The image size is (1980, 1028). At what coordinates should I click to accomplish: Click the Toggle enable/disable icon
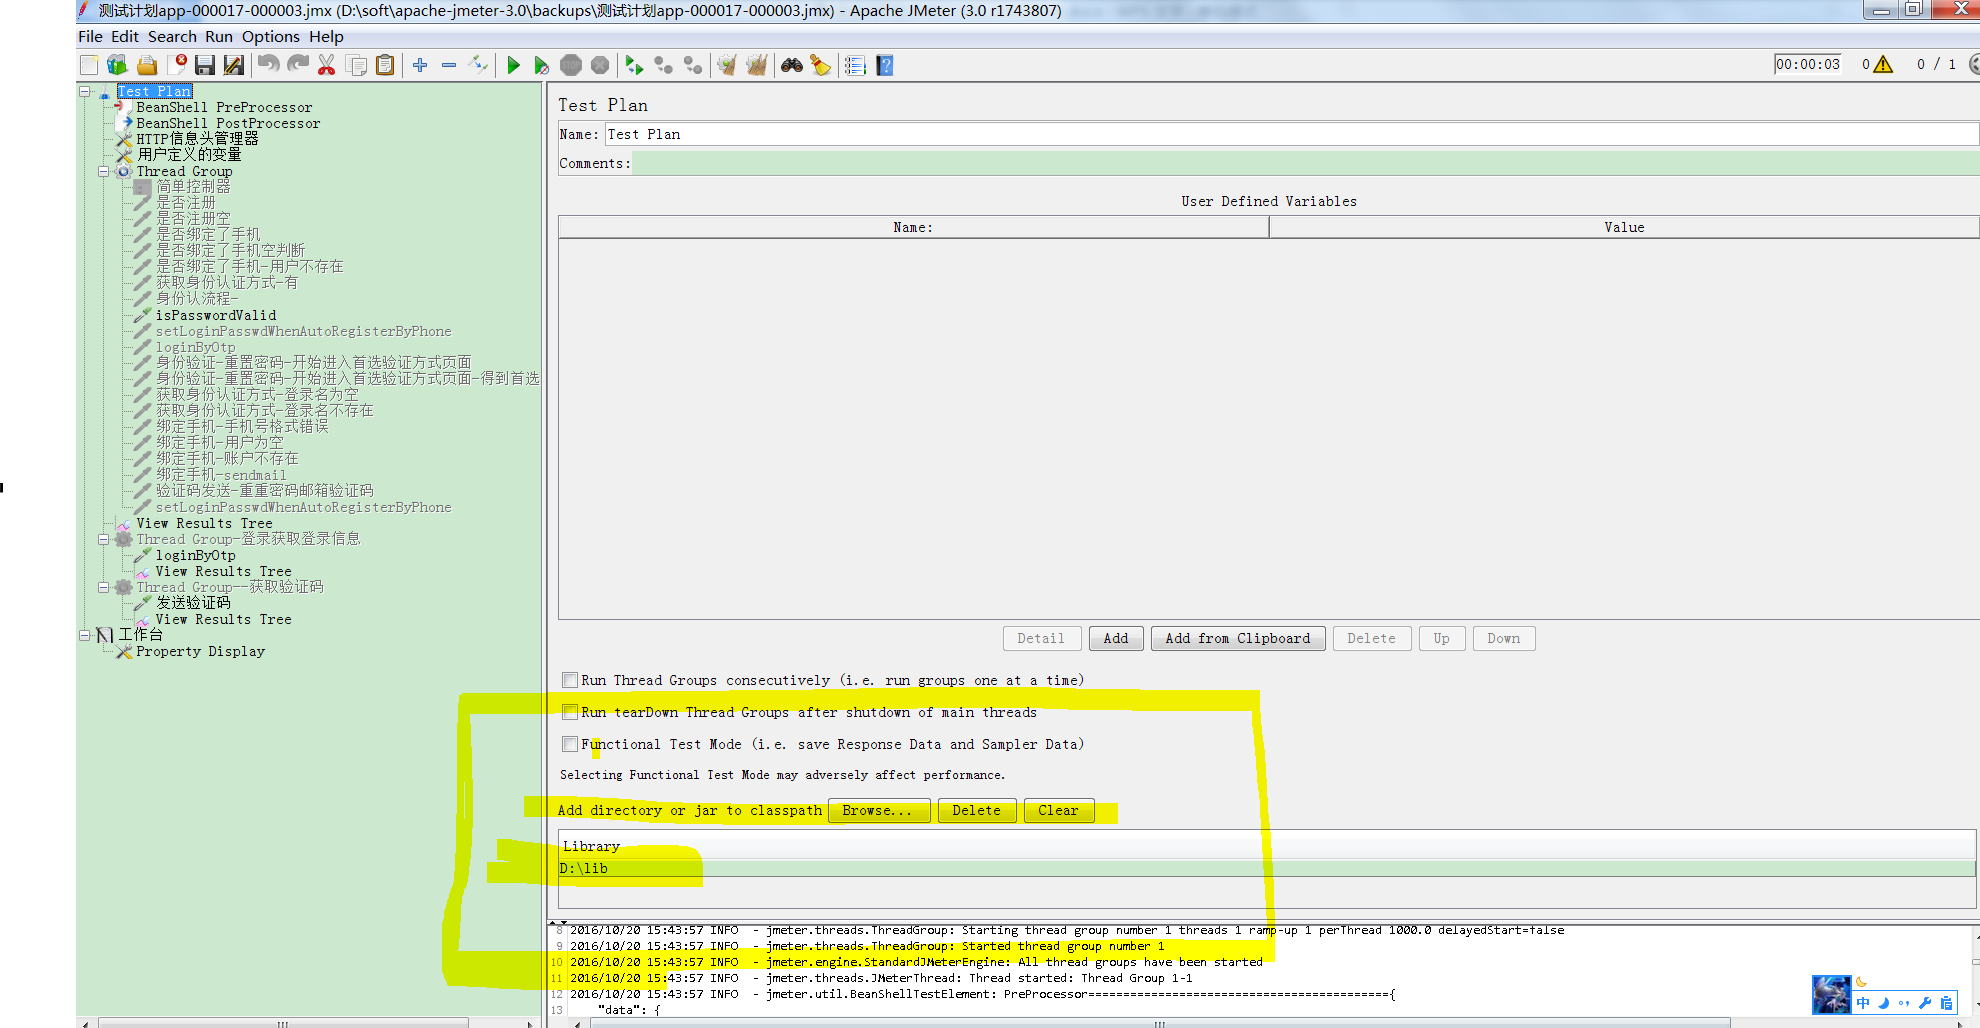479,65
